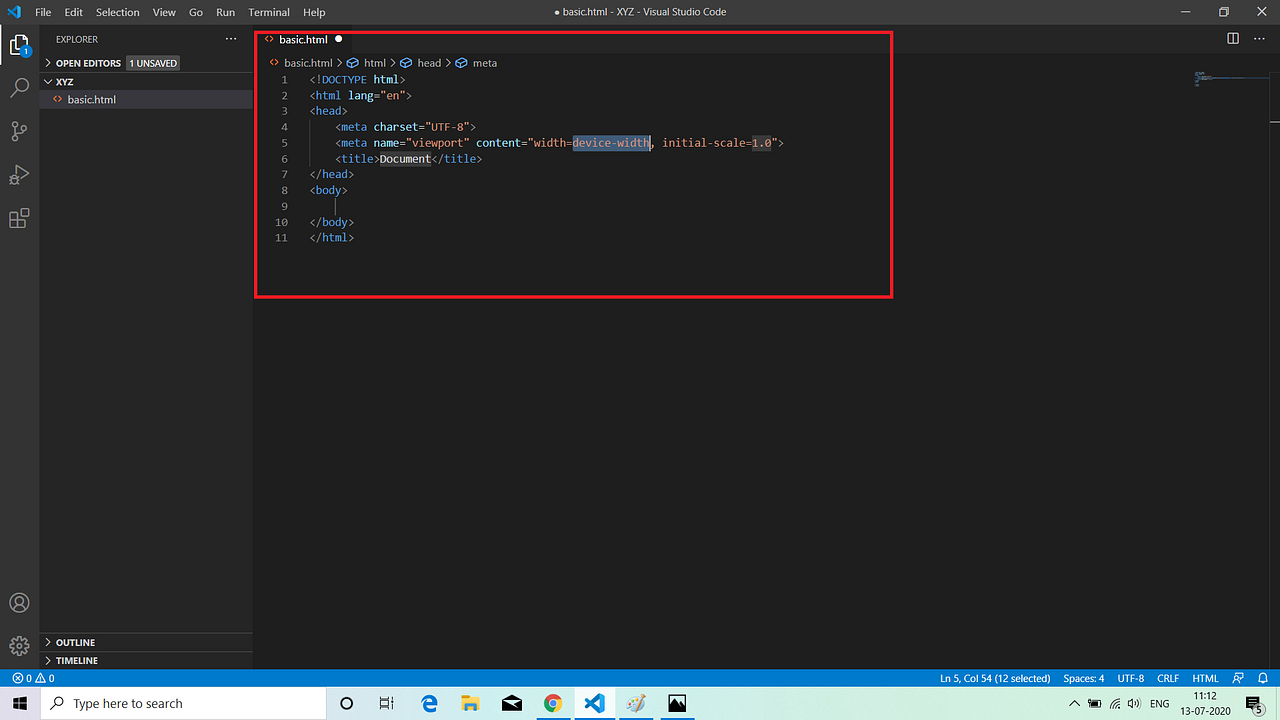Open Run and Debug panel icon
This screenshot has width=1280, height=720.
click(19, 174)
